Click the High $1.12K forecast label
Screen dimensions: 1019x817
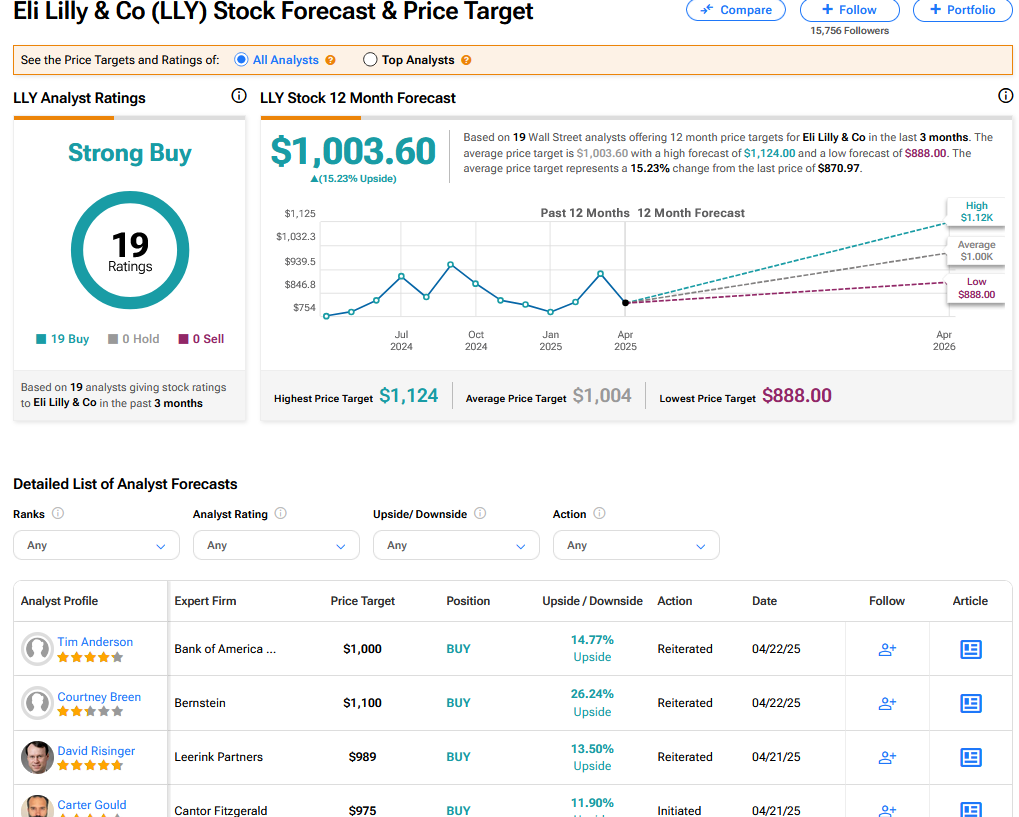click(976, 212)
